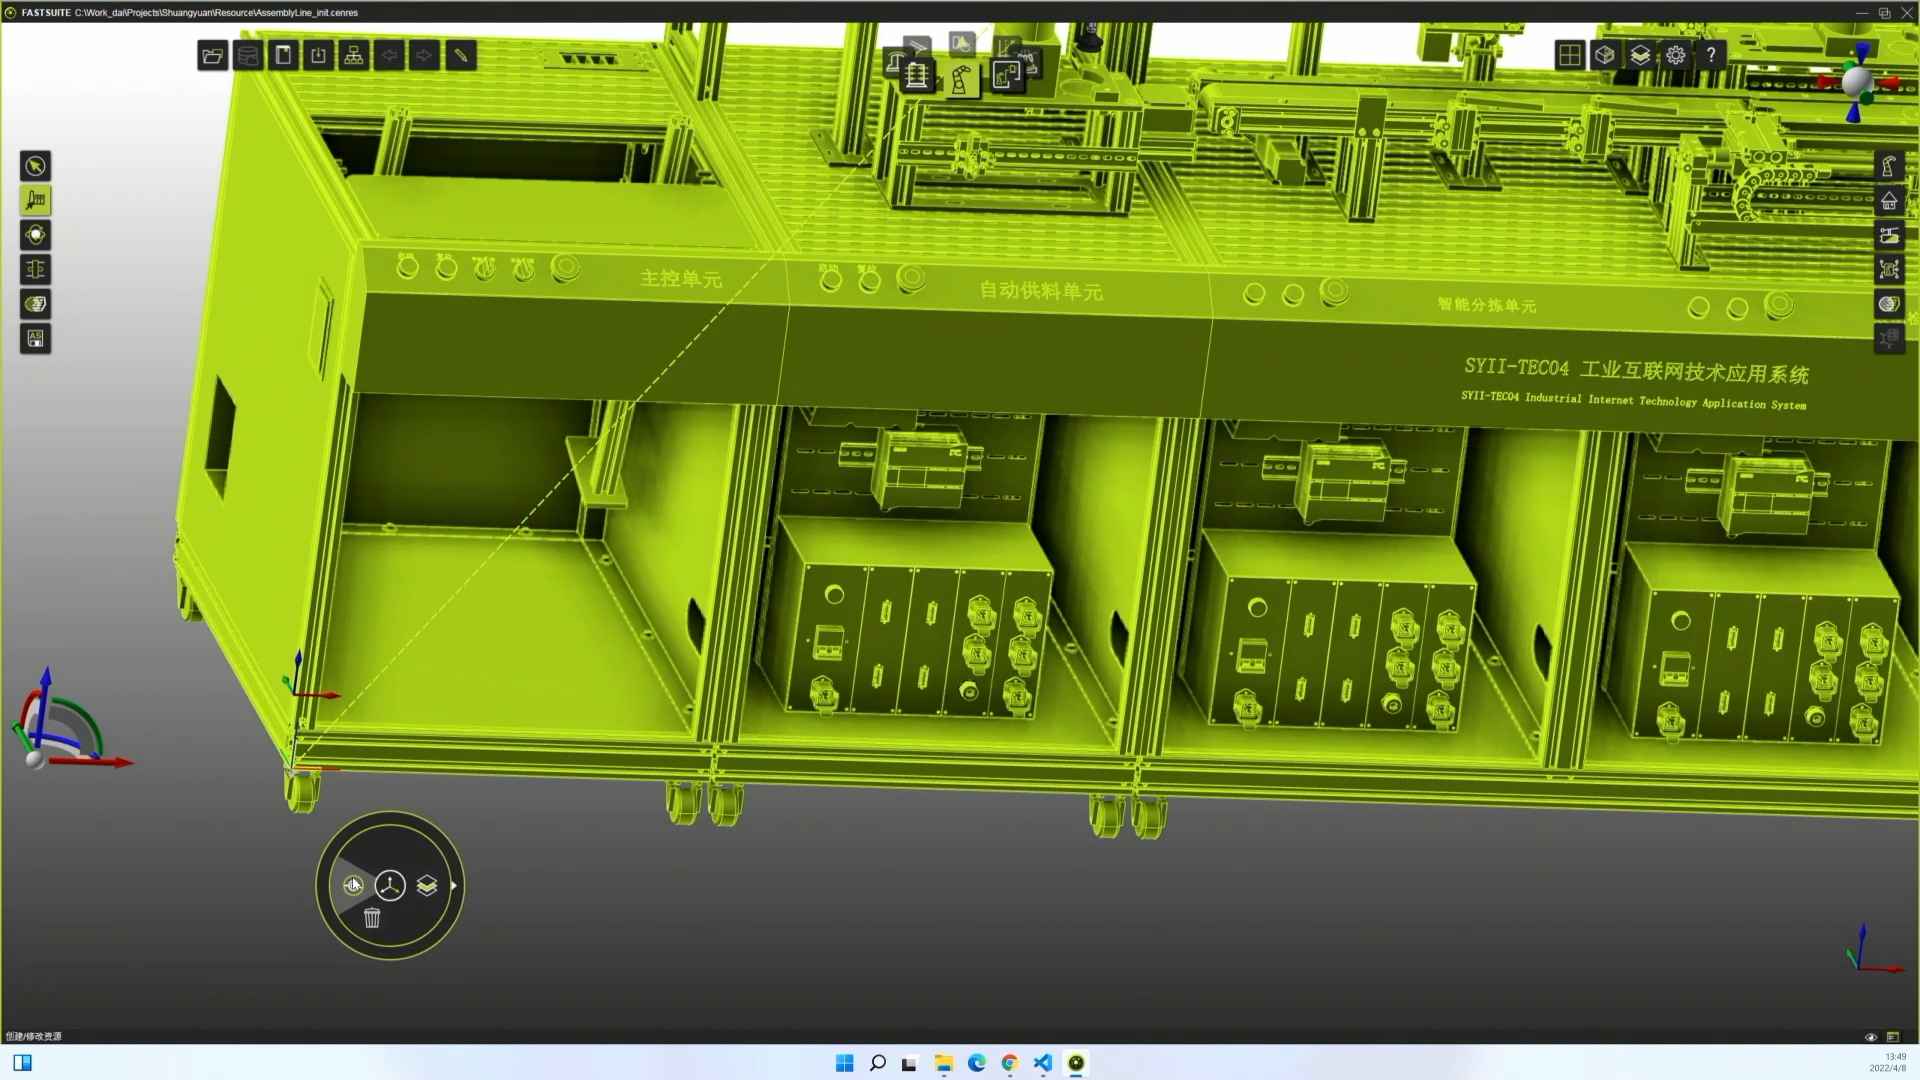
Task: Click the hierarchy tree structure icon
Action: coord(354,56)
